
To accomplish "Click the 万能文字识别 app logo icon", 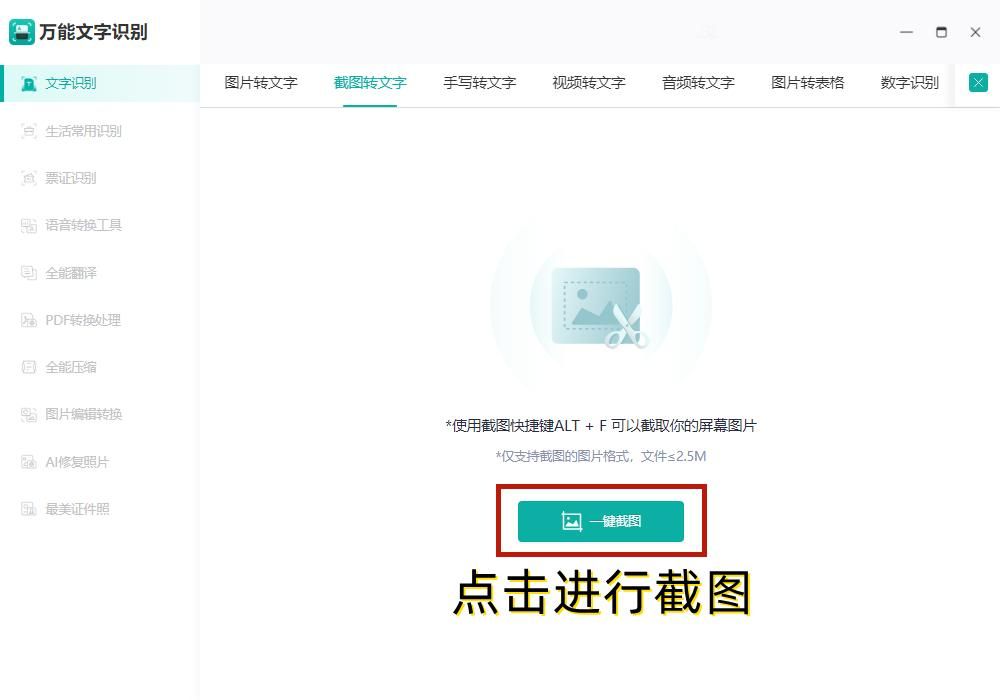I will (22, 32).
